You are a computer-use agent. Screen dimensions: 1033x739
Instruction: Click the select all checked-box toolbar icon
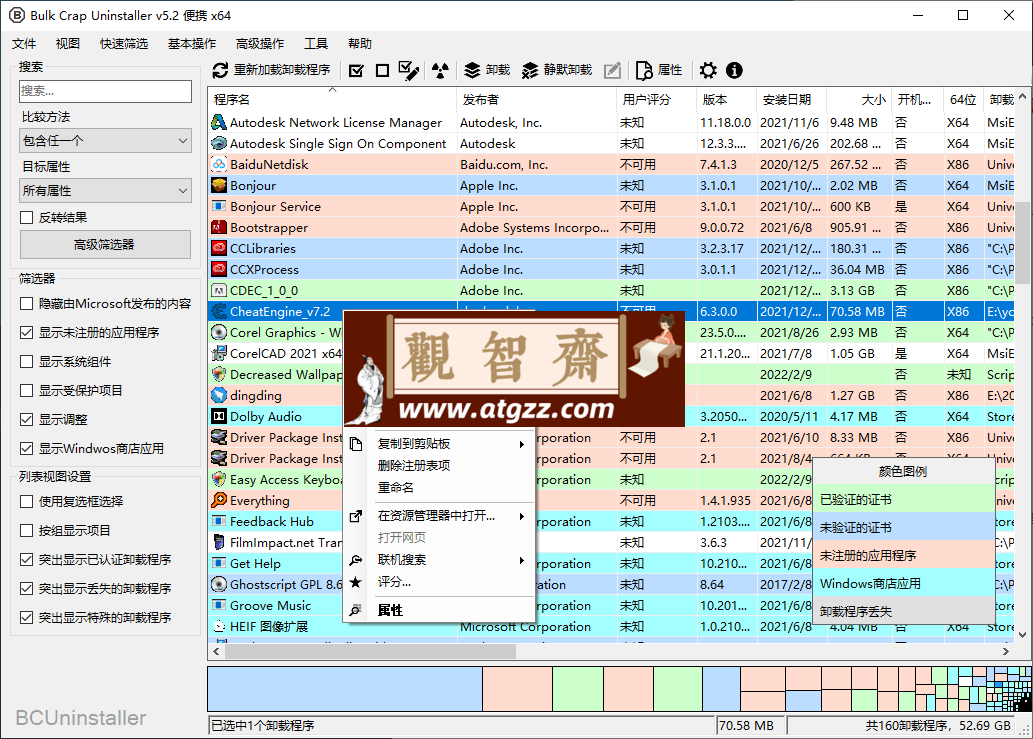[x=356, y=70]
